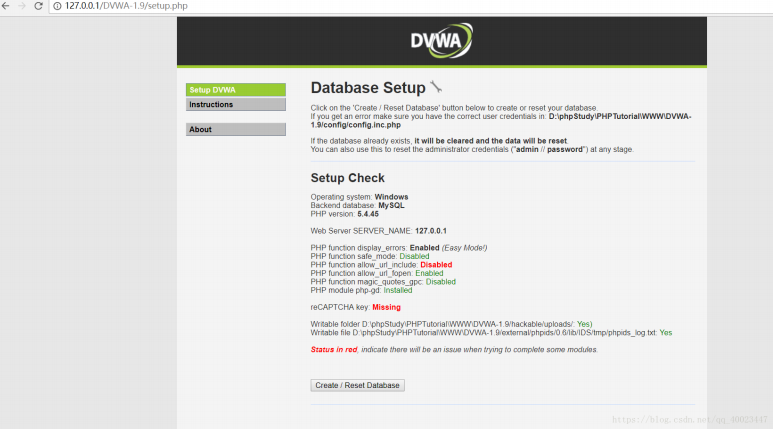
Task: Click the red allow_url_include Disabled status
Action: tap(436, 265)
